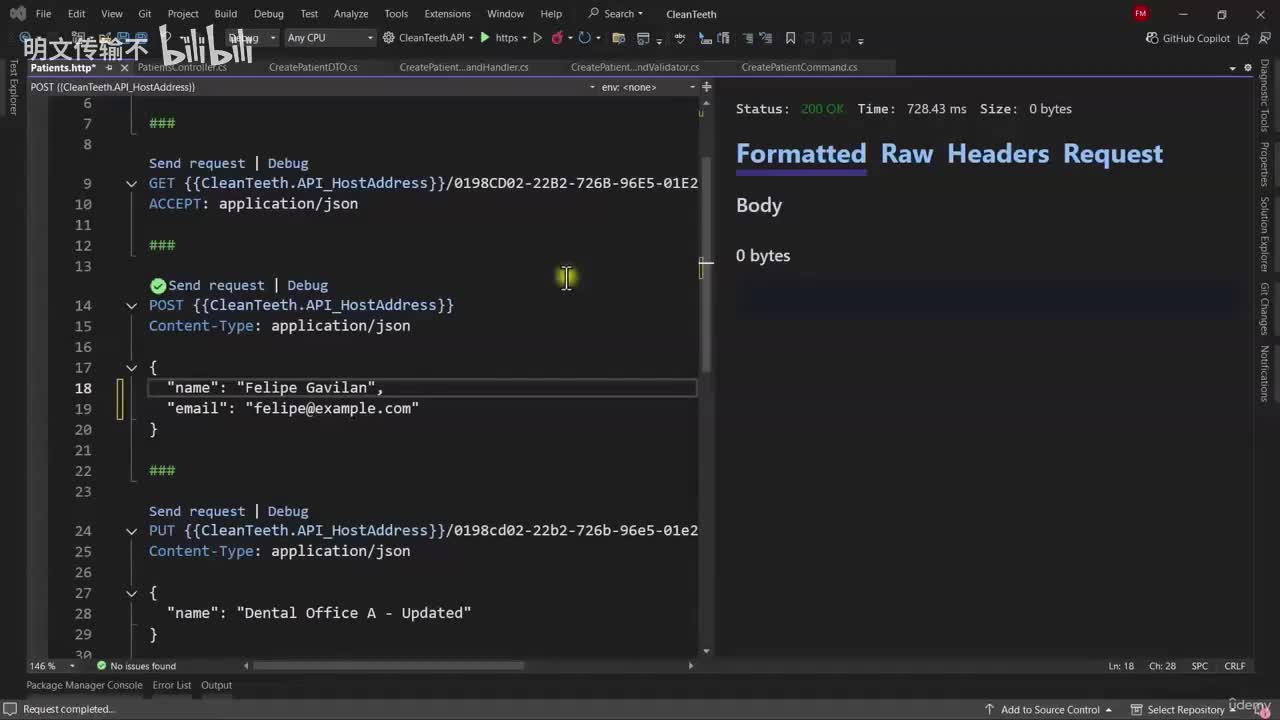
Task: Click the circular restart icon in toolbar
Action: click(585, 38)
